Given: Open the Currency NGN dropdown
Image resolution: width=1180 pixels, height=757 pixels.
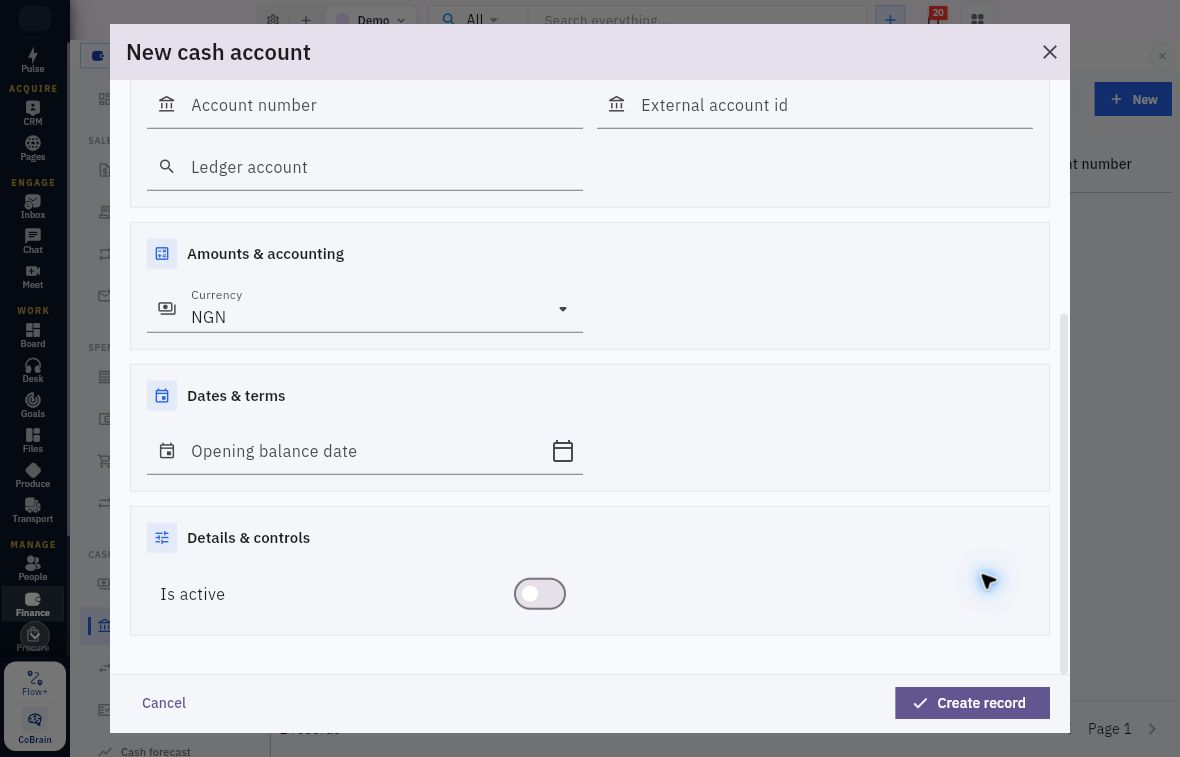Looking at the screenshot, I should pos(364,309).
